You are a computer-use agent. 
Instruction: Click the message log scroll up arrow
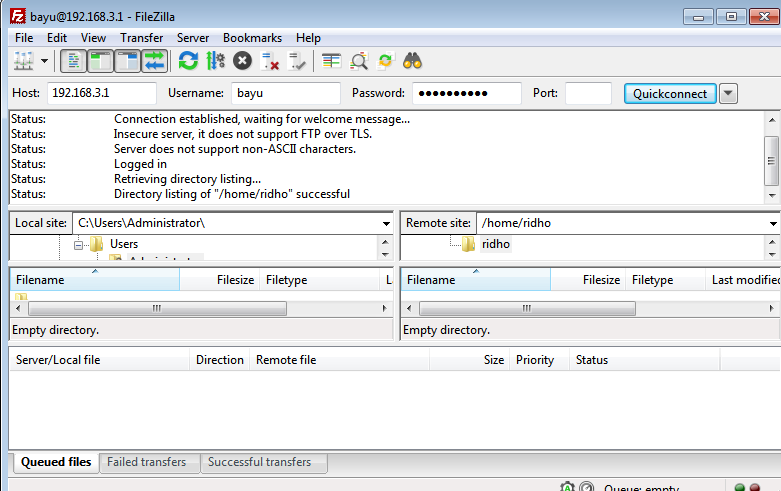(772, 120)
